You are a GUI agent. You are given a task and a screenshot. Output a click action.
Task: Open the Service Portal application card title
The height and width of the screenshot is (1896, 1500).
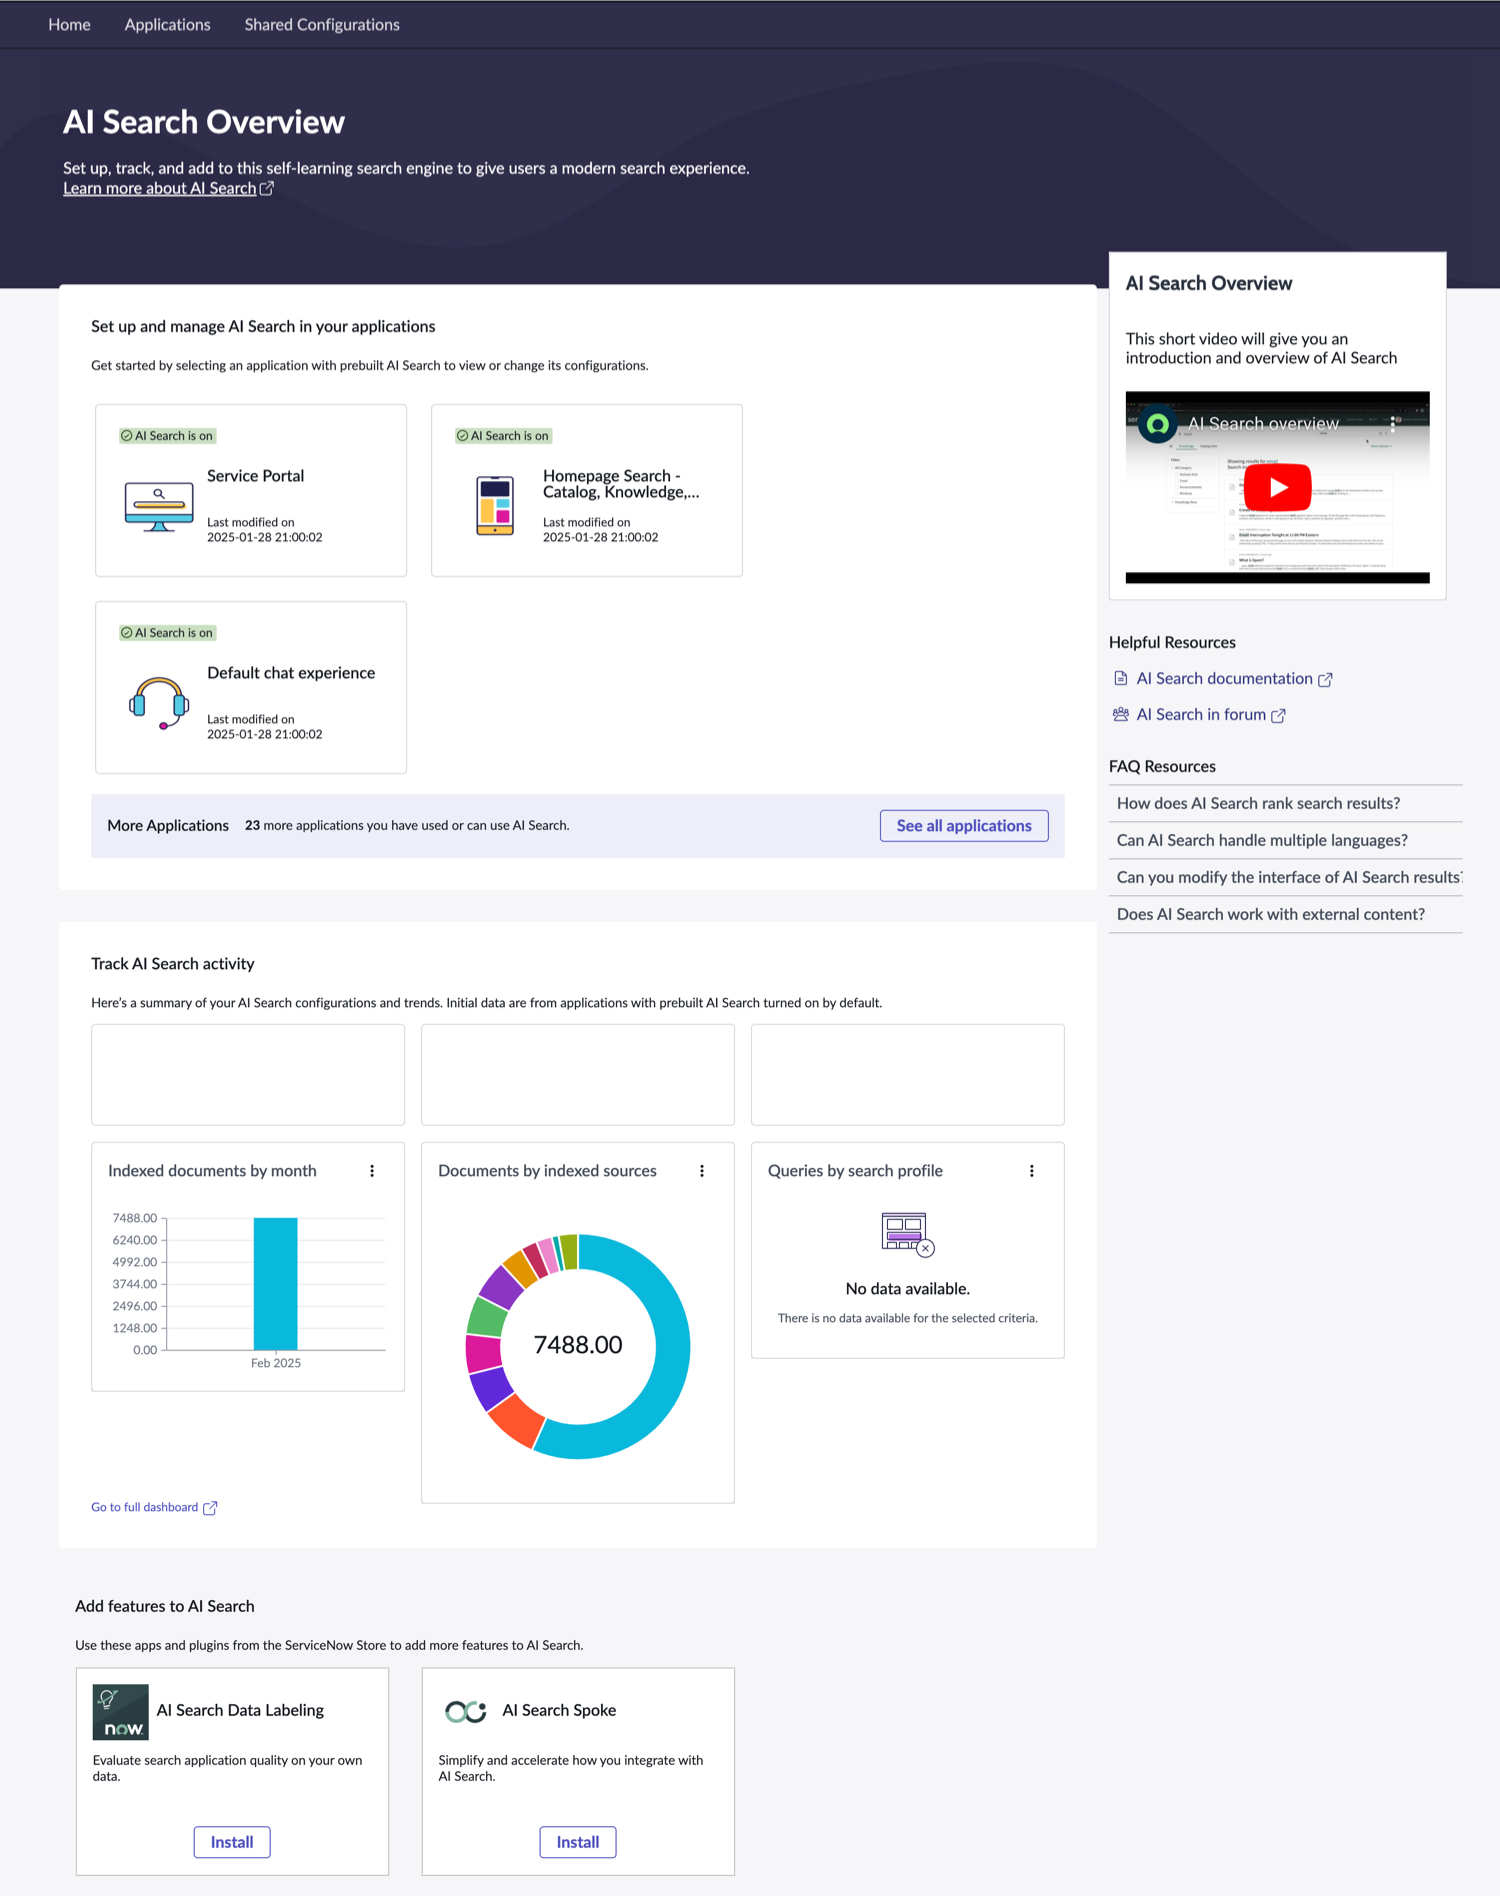click(x=255, y=476)
